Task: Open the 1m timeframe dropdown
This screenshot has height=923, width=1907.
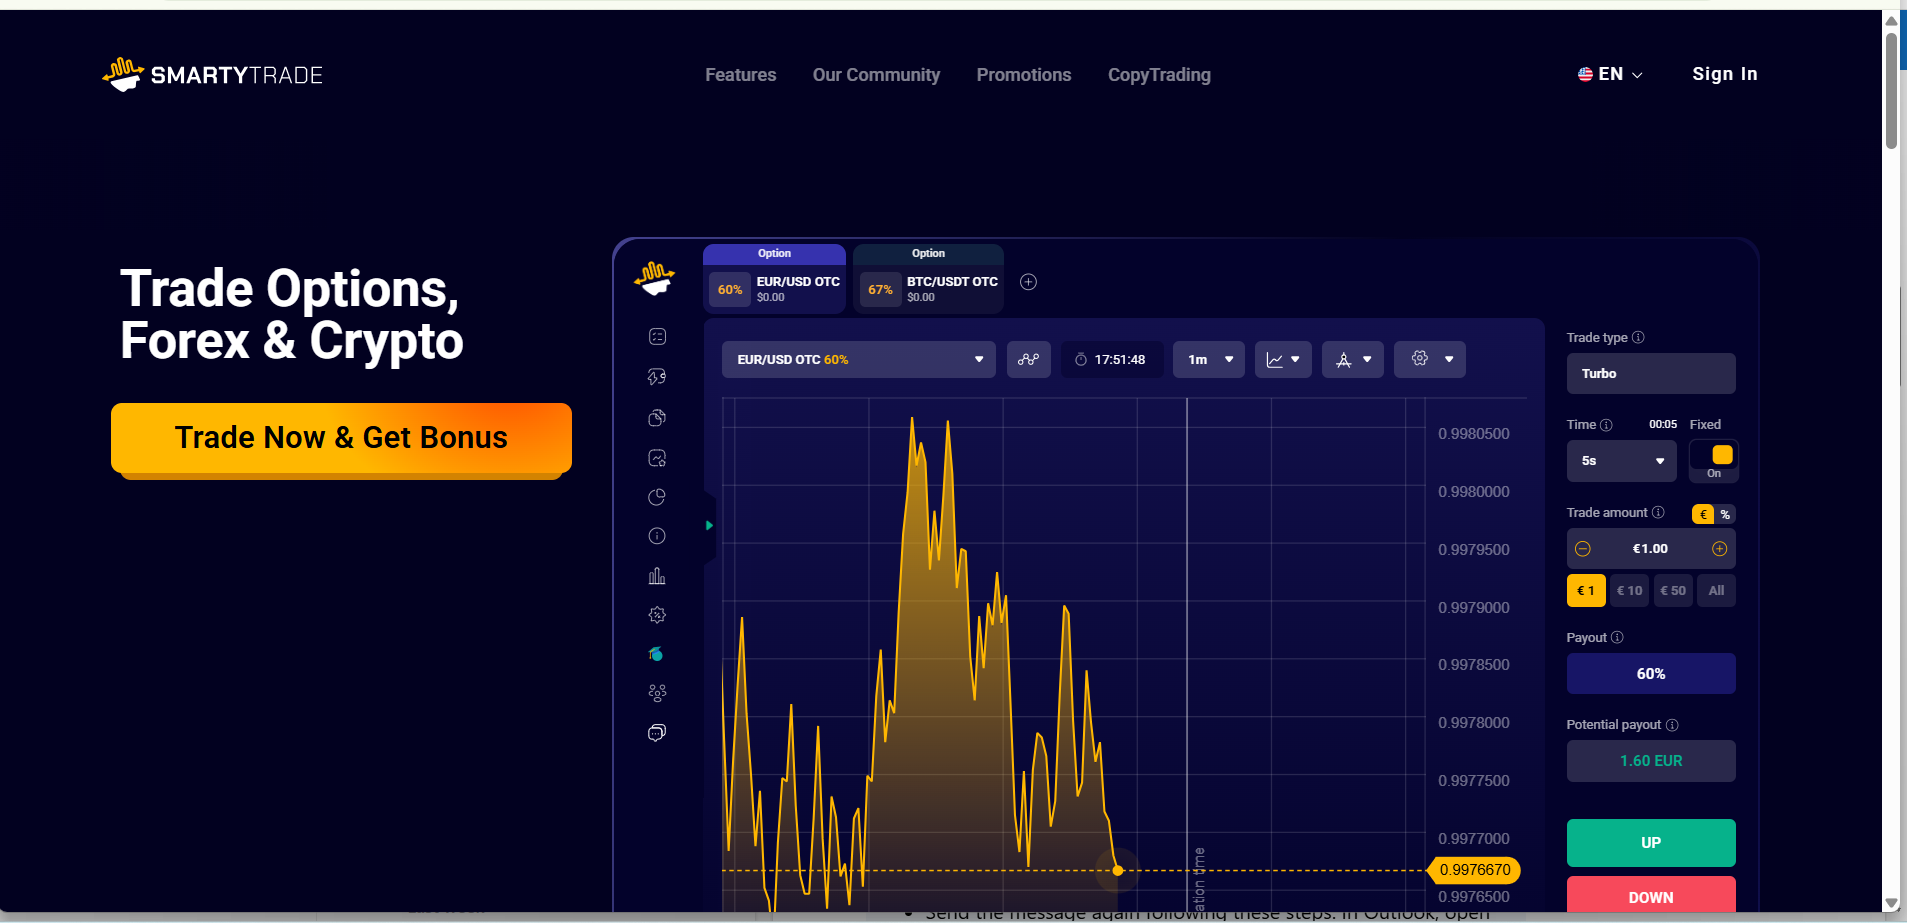Action: coord(1209,359)
